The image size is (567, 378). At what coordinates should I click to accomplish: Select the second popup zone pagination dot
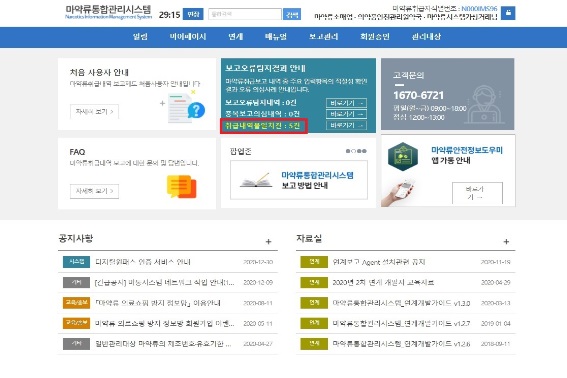[353, 151]
